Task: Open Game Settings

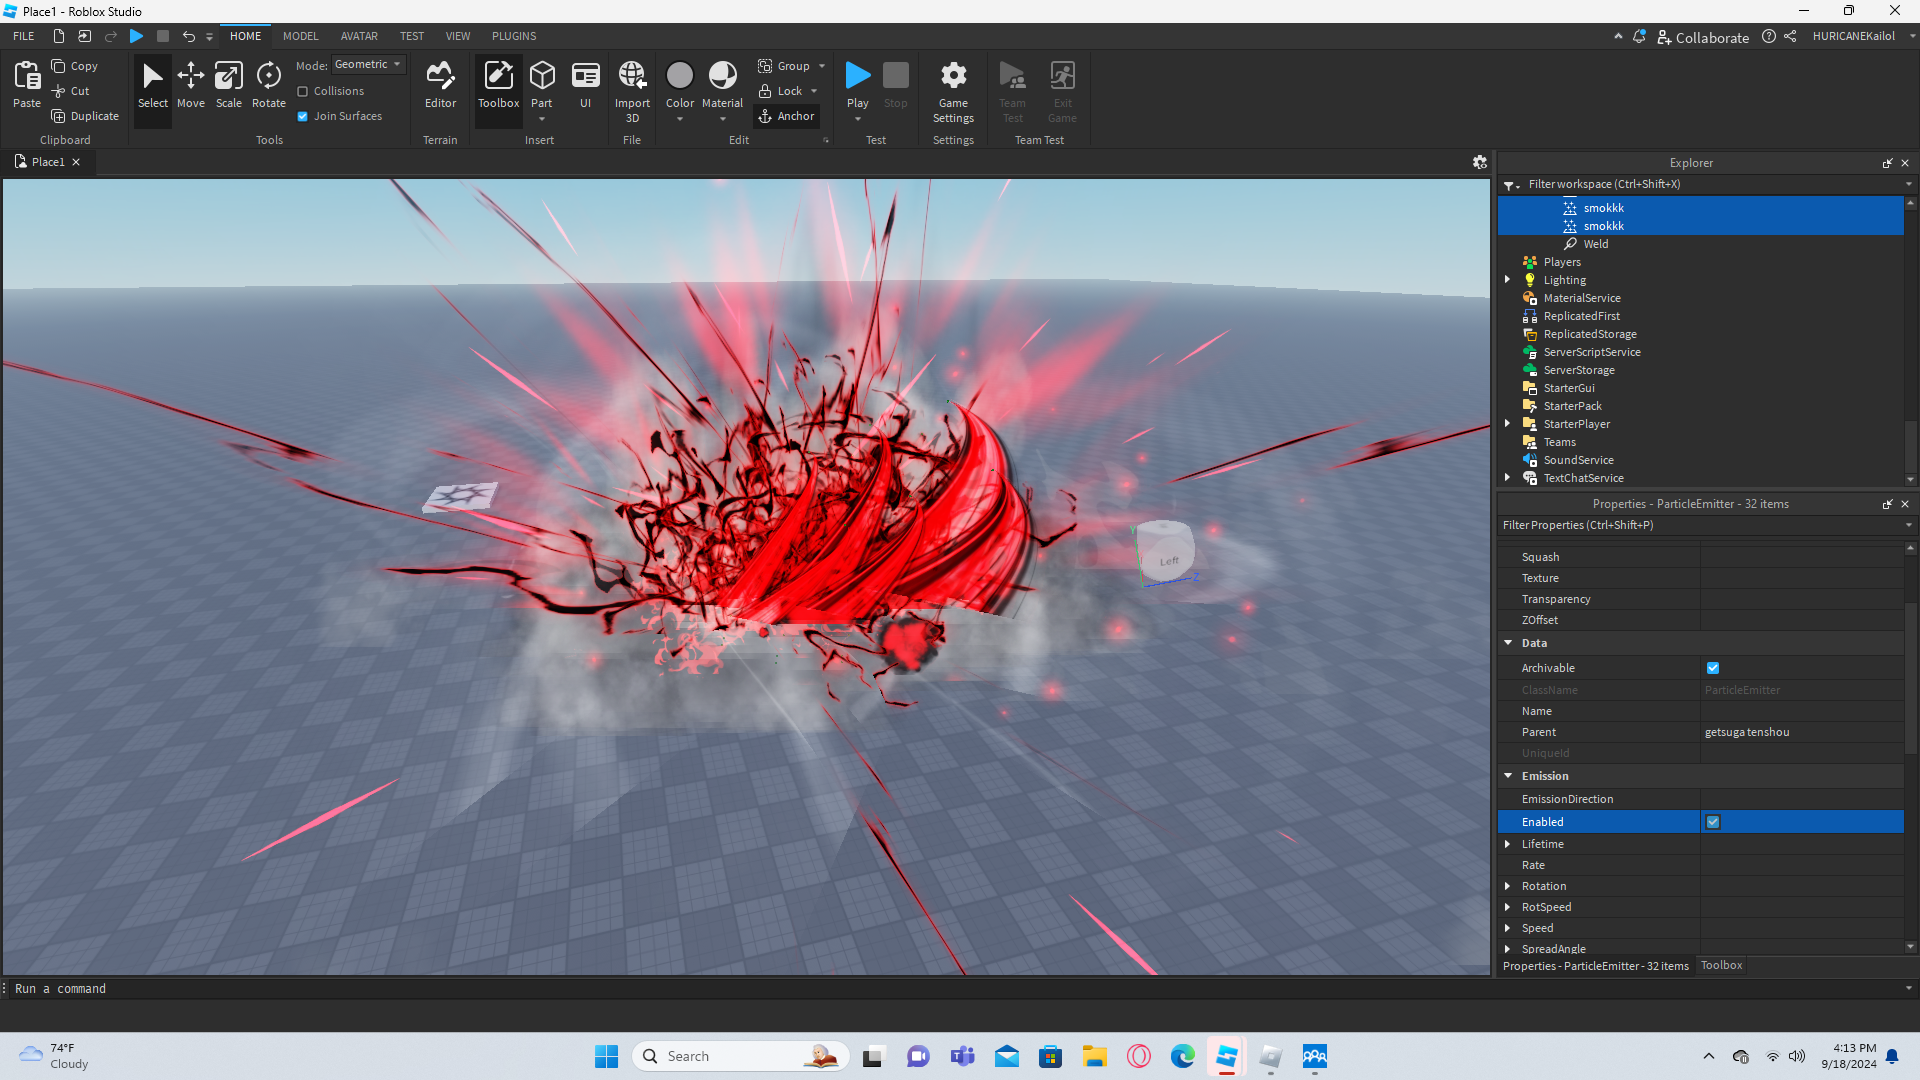Action: coord(953,90)
